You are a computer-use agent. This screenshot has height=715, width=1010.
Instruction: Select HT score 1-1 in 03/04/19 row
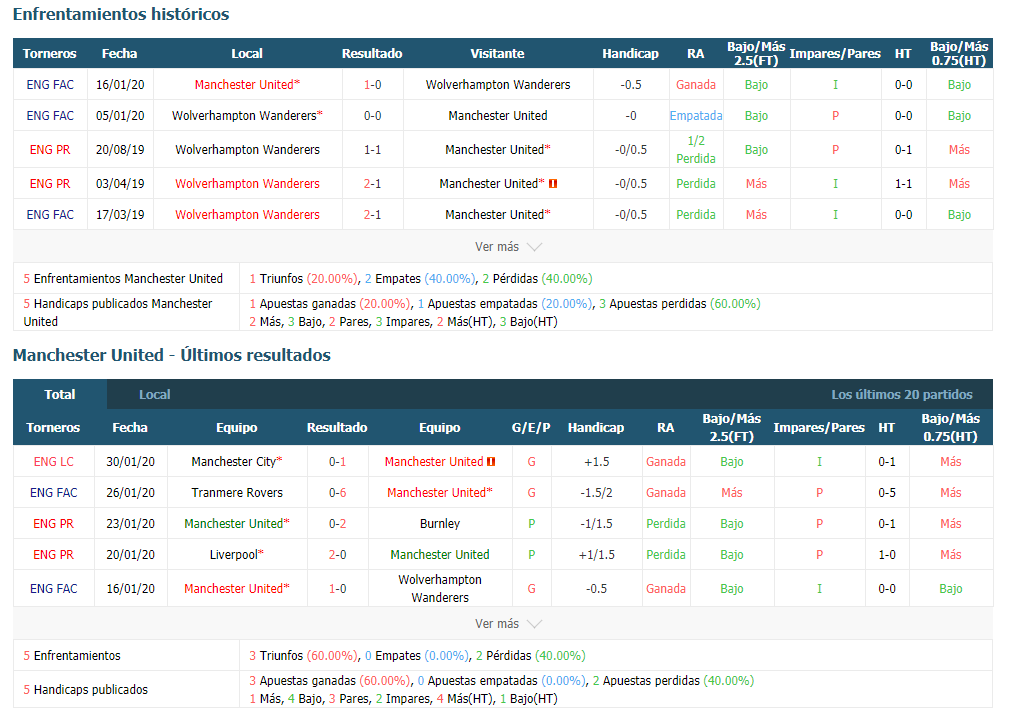pyautogui.click(x=903, y=184)
